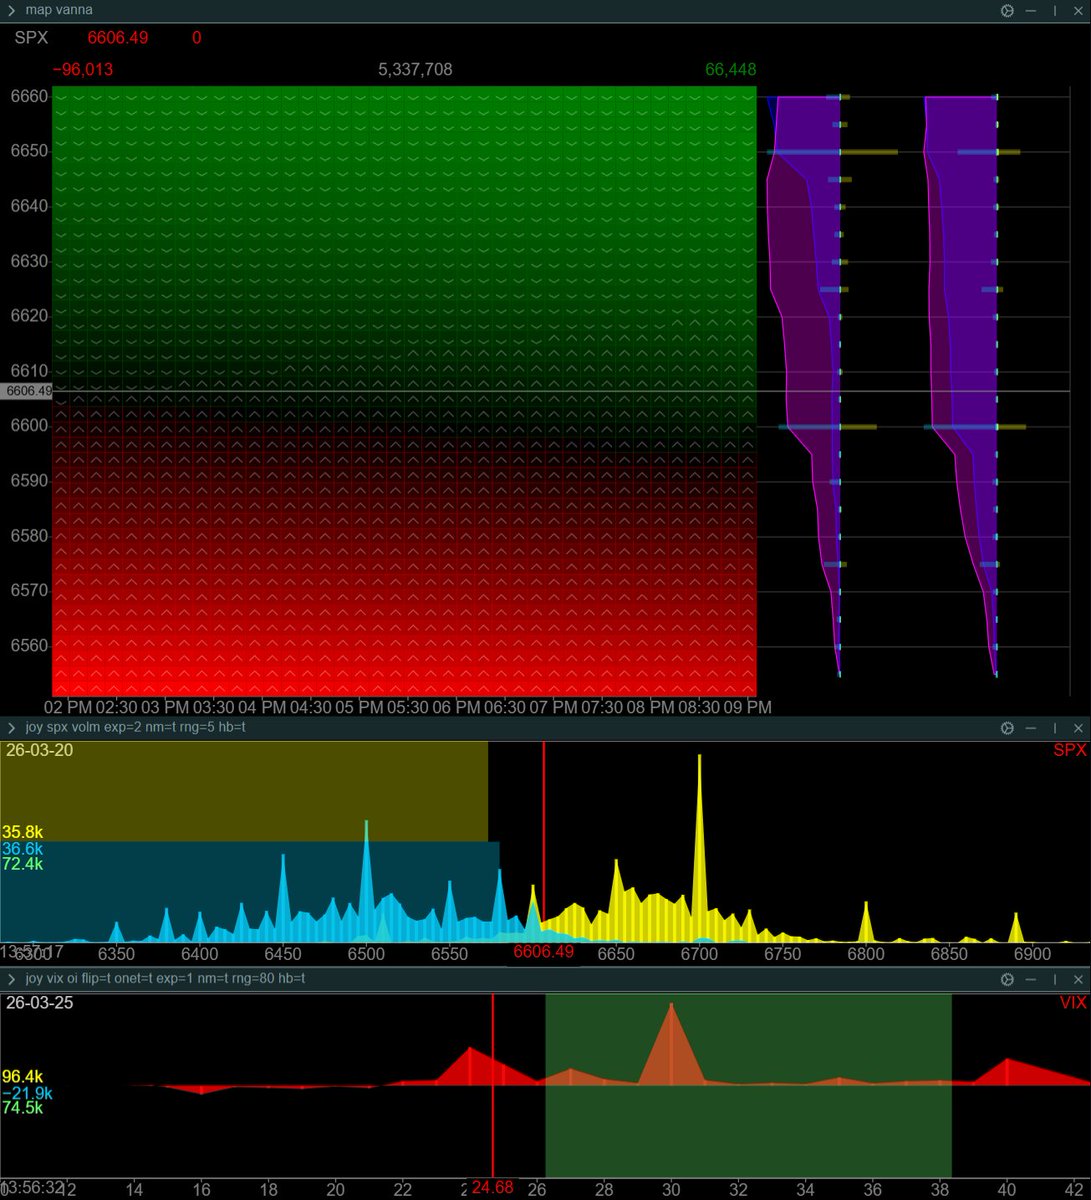Click the yellow 35.8k value
Viewport: 1091px width, 1200px height.
pyautogui.click(x=22, y=832)
